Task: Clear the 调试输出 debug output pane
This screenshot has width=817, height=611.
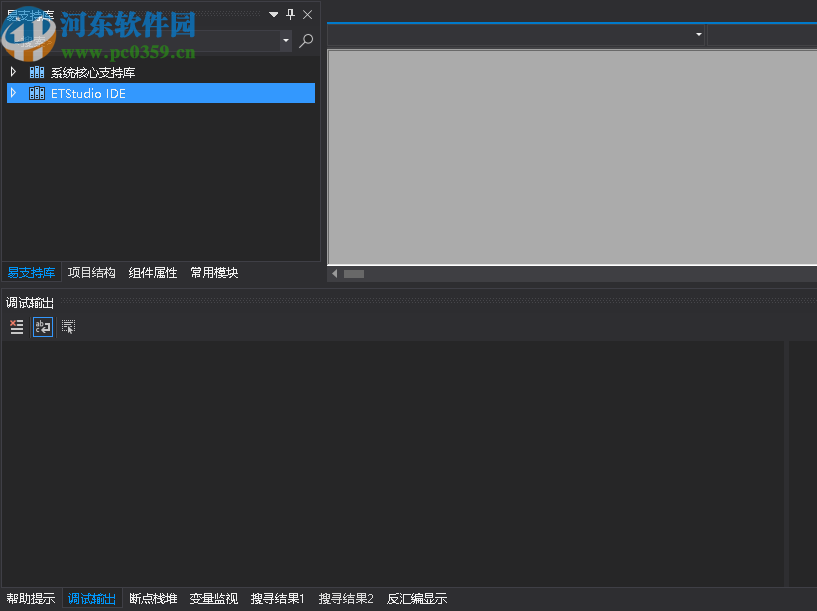Action: pyautogui.click(x=16, y=326)
